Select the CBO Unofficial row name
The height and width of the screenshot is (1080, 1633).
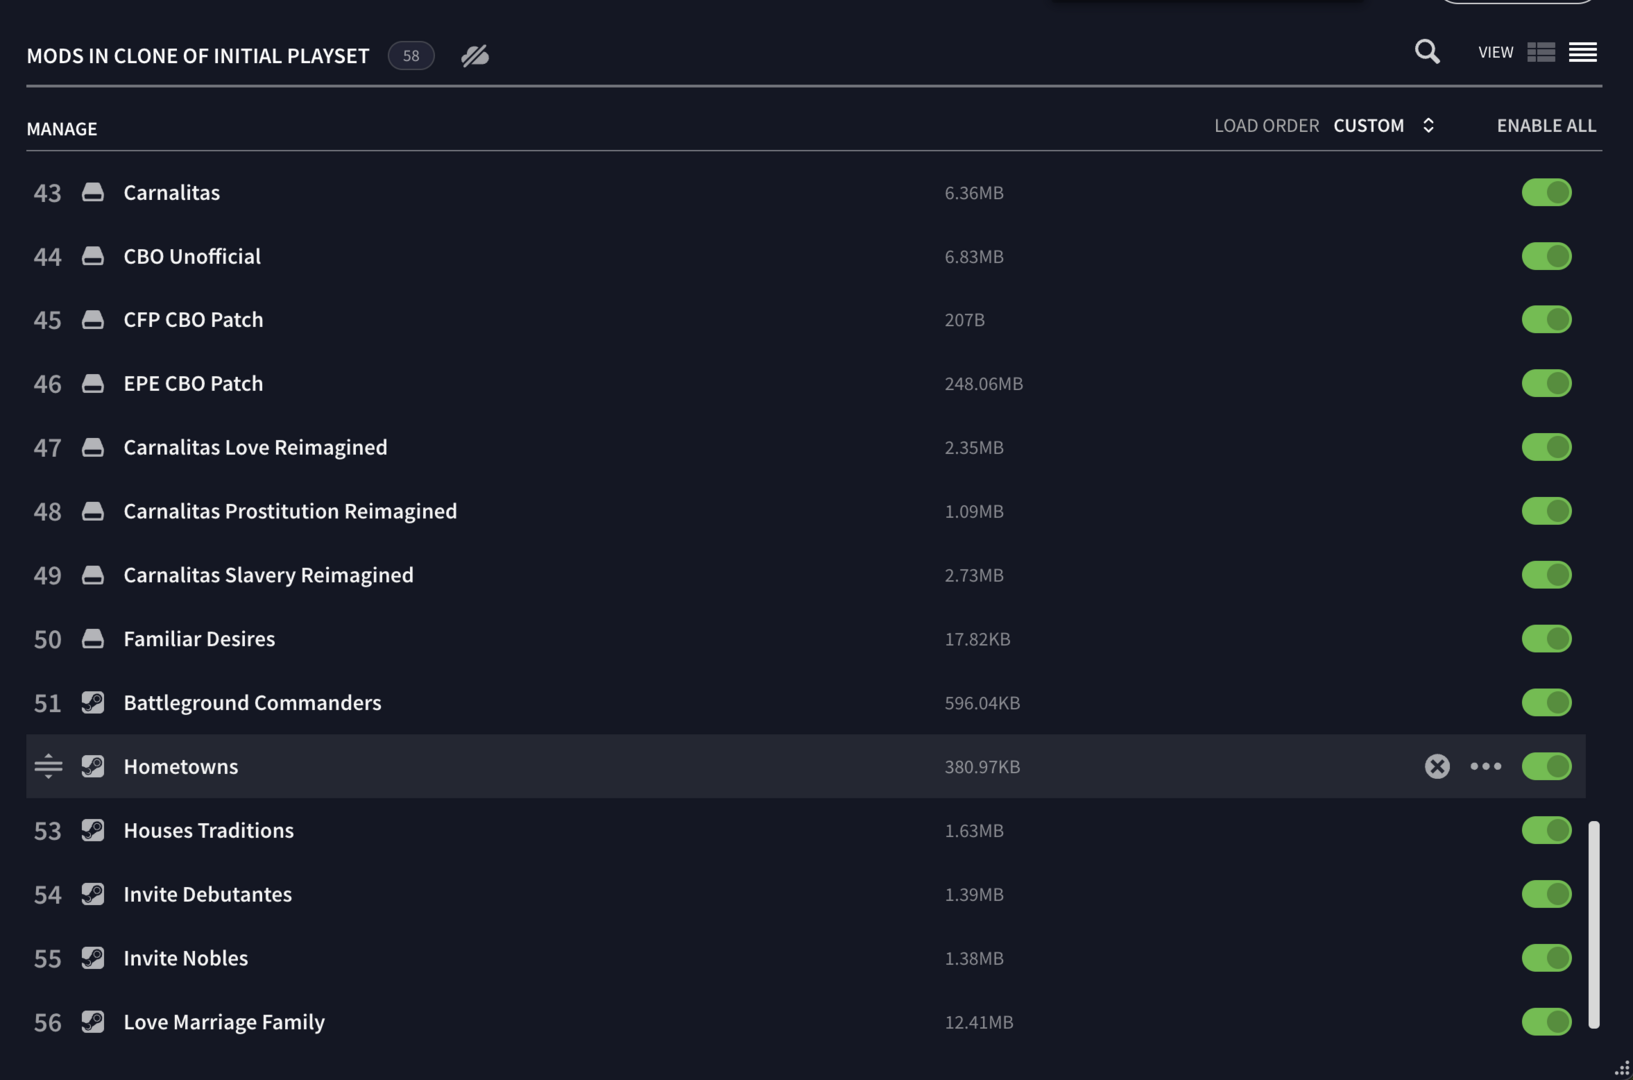pos(192,256)
